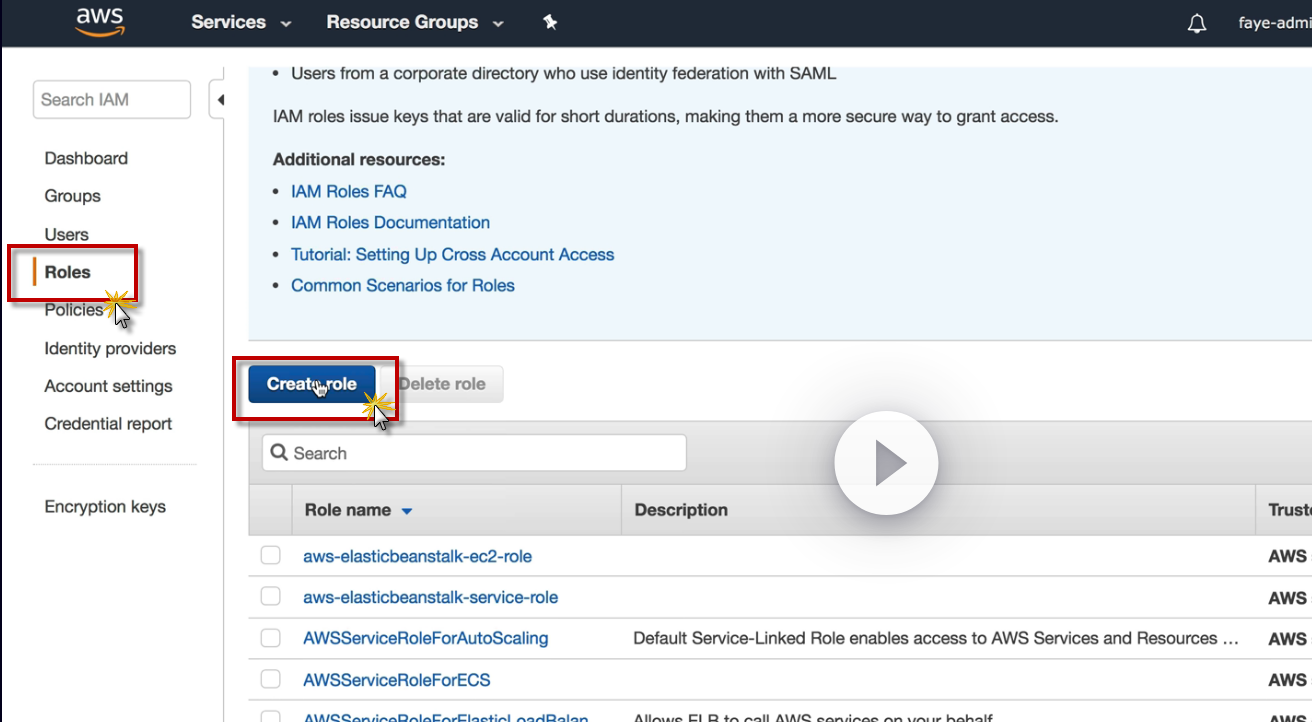Open the aws-elasticbeanstalk-service-role link
Viewport: 1312px width, 722px height.
431,597
